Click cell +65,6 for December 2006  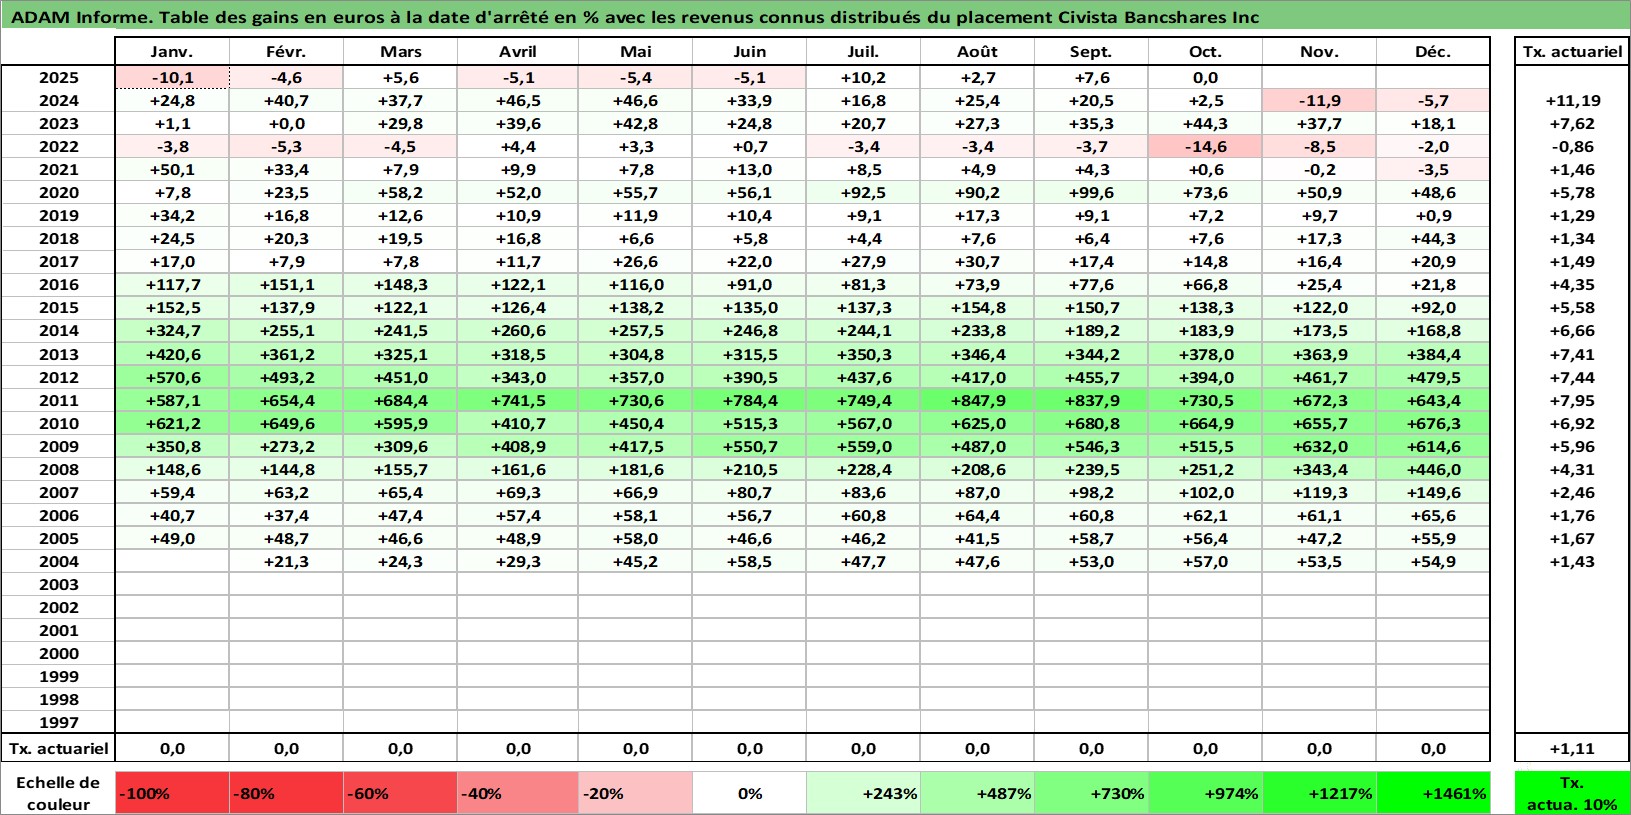[1433, 515]
